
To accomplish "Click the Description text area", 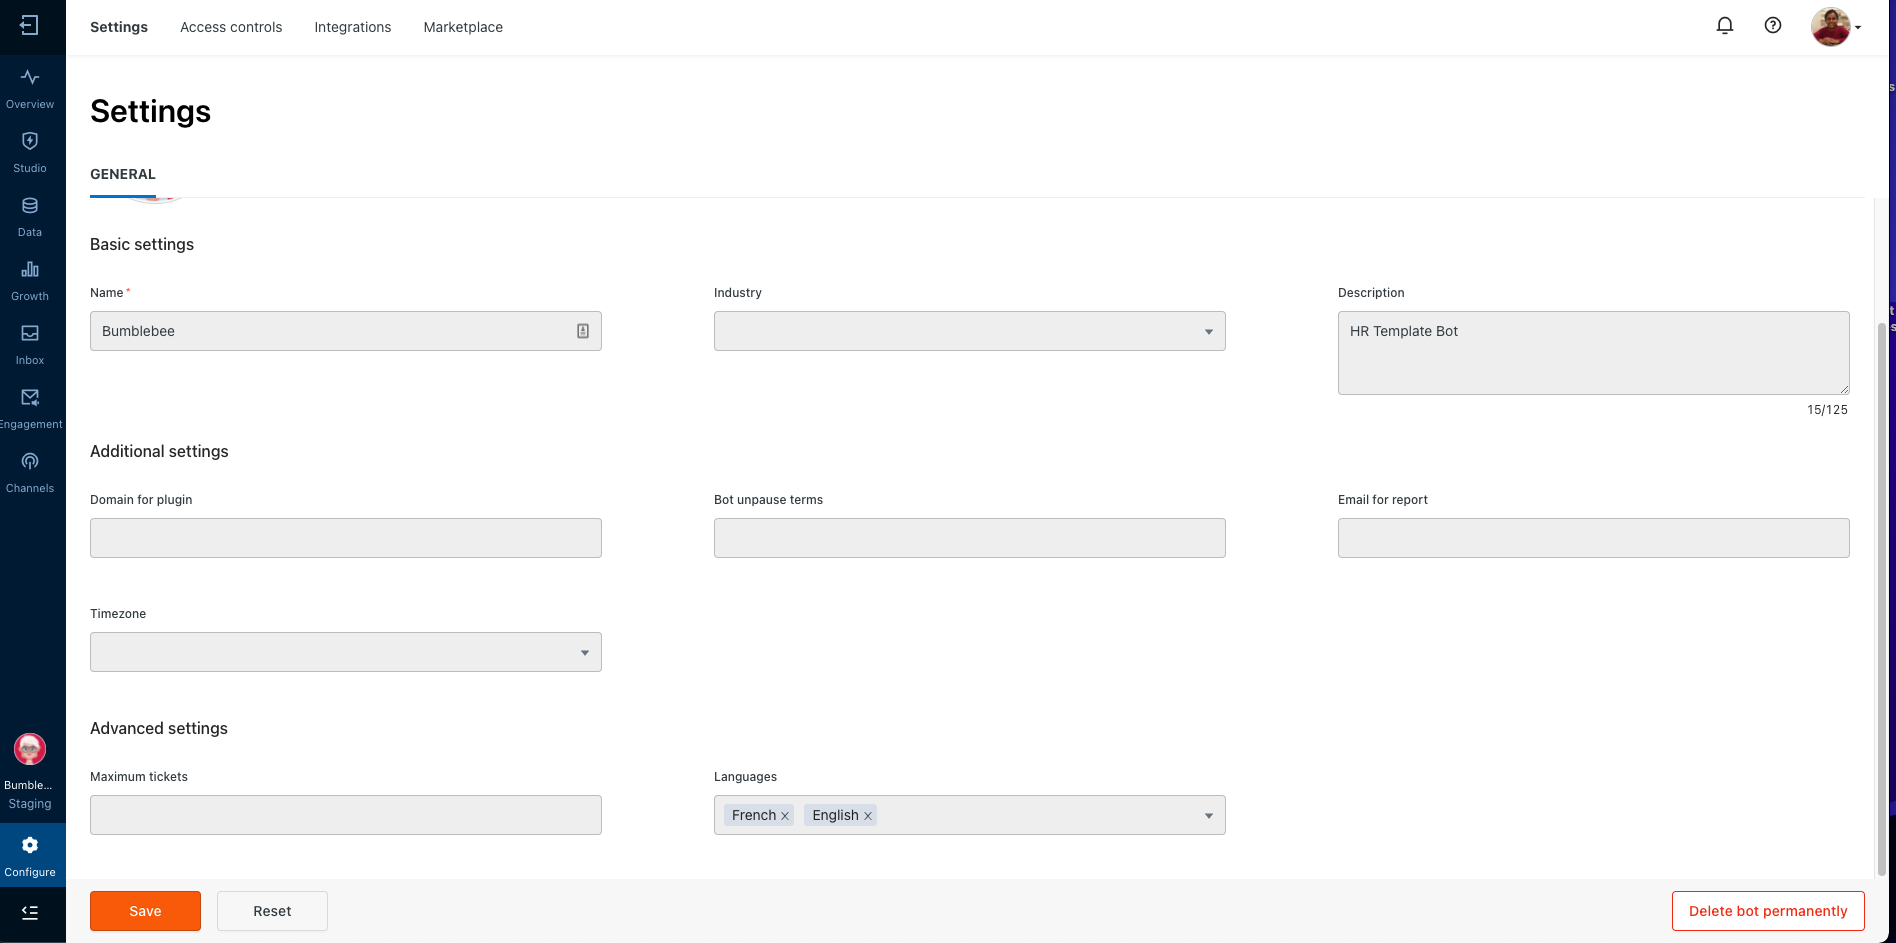I will point(1594,353).
